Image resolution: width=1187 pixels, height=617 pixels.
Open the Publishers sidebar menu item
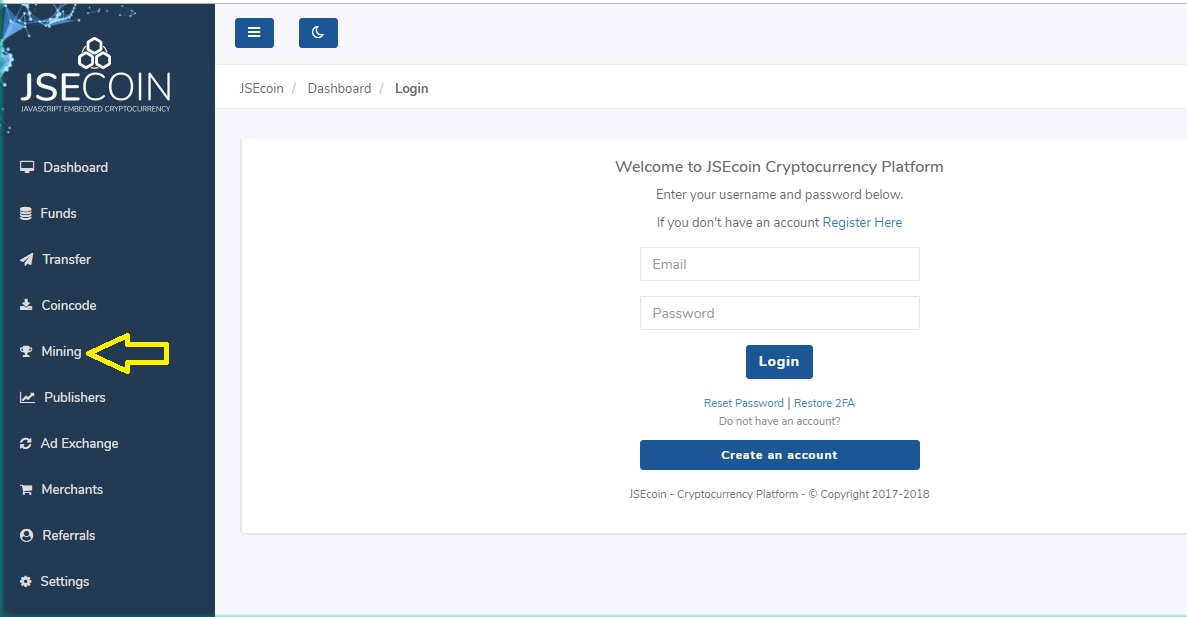tap(74, 397)
